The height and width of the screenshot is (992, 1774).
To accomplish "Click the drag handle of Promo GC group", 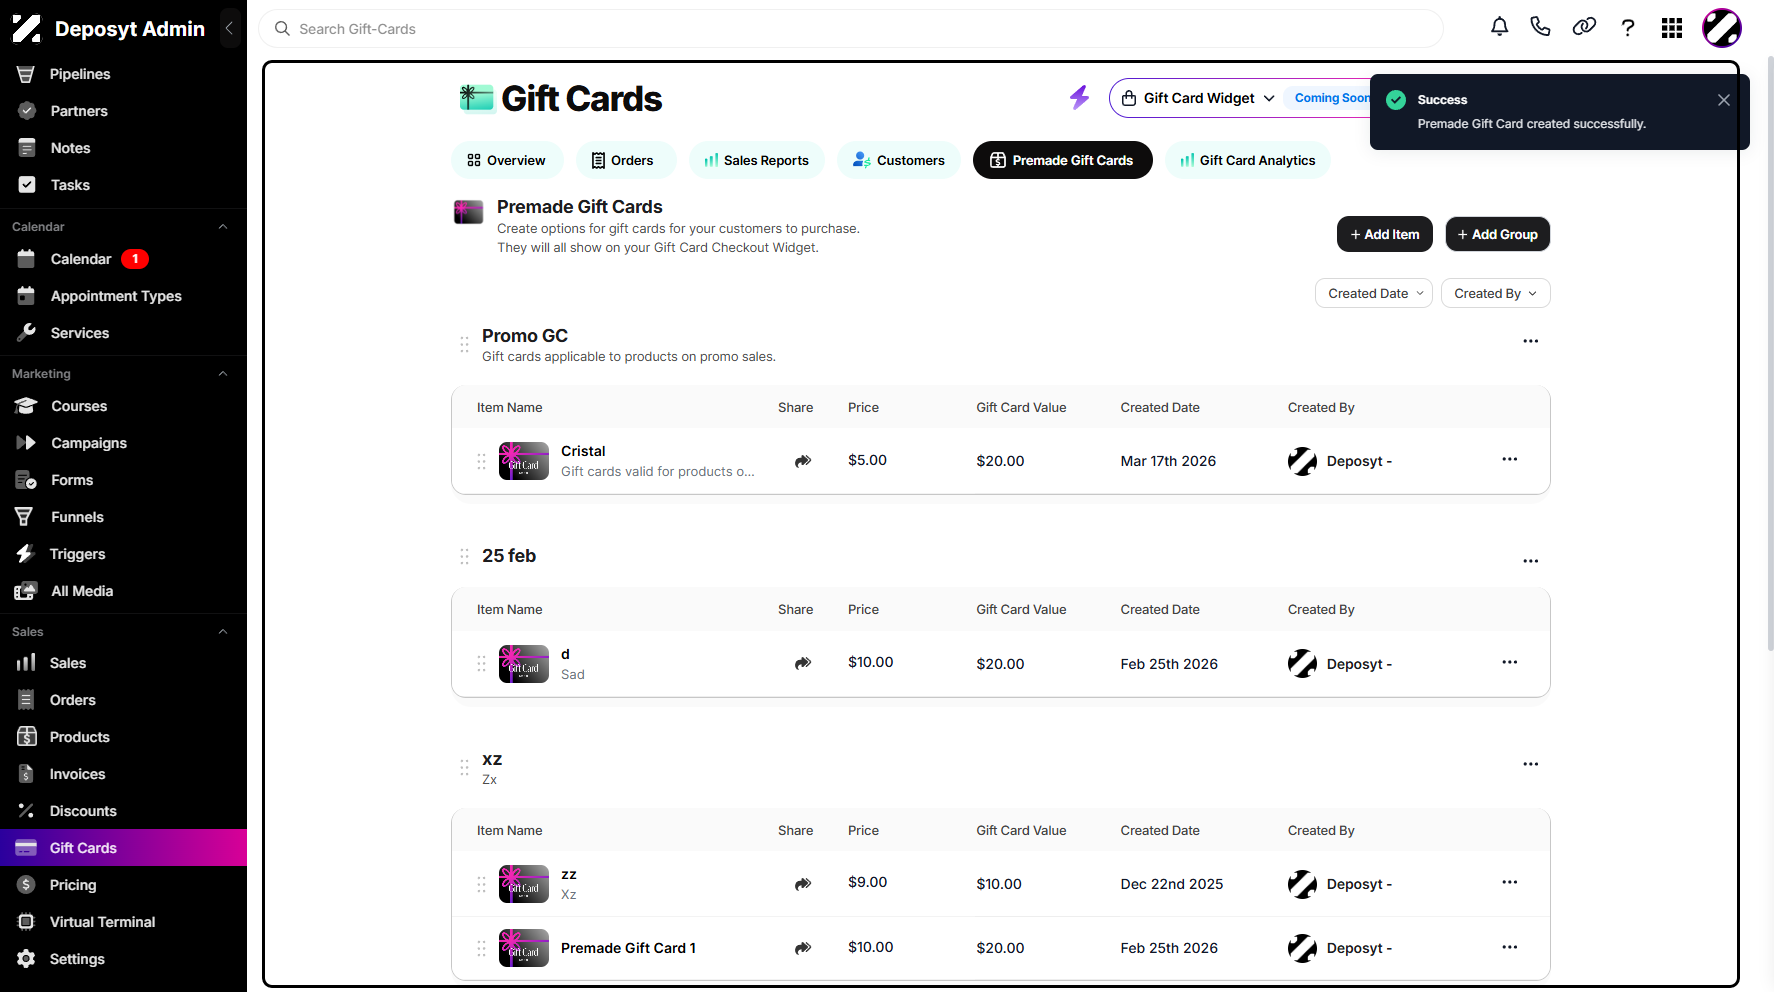I will 464,344.
